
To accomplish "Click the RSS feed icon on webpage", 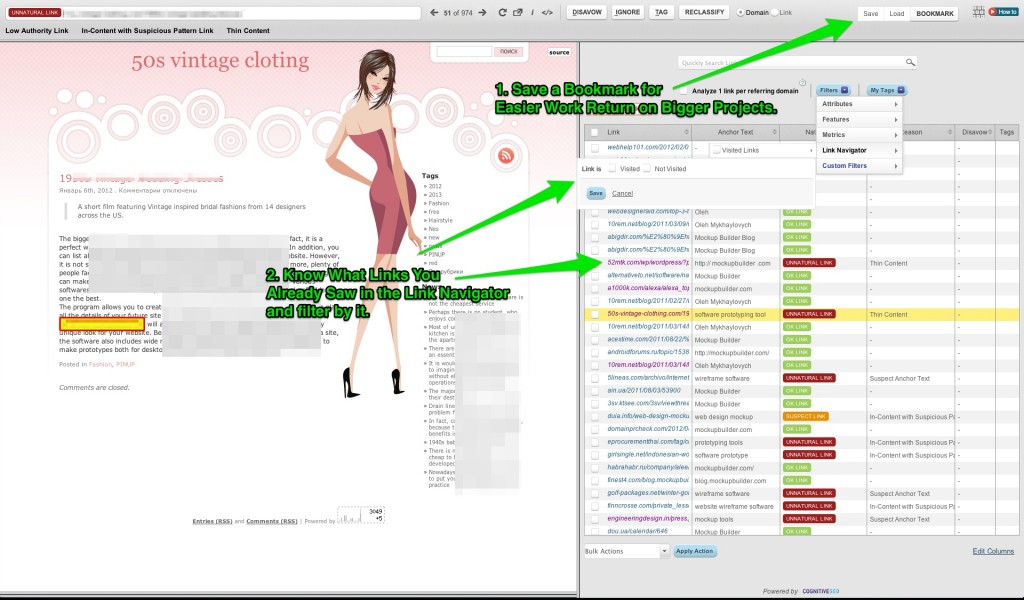I will point(505,155).
